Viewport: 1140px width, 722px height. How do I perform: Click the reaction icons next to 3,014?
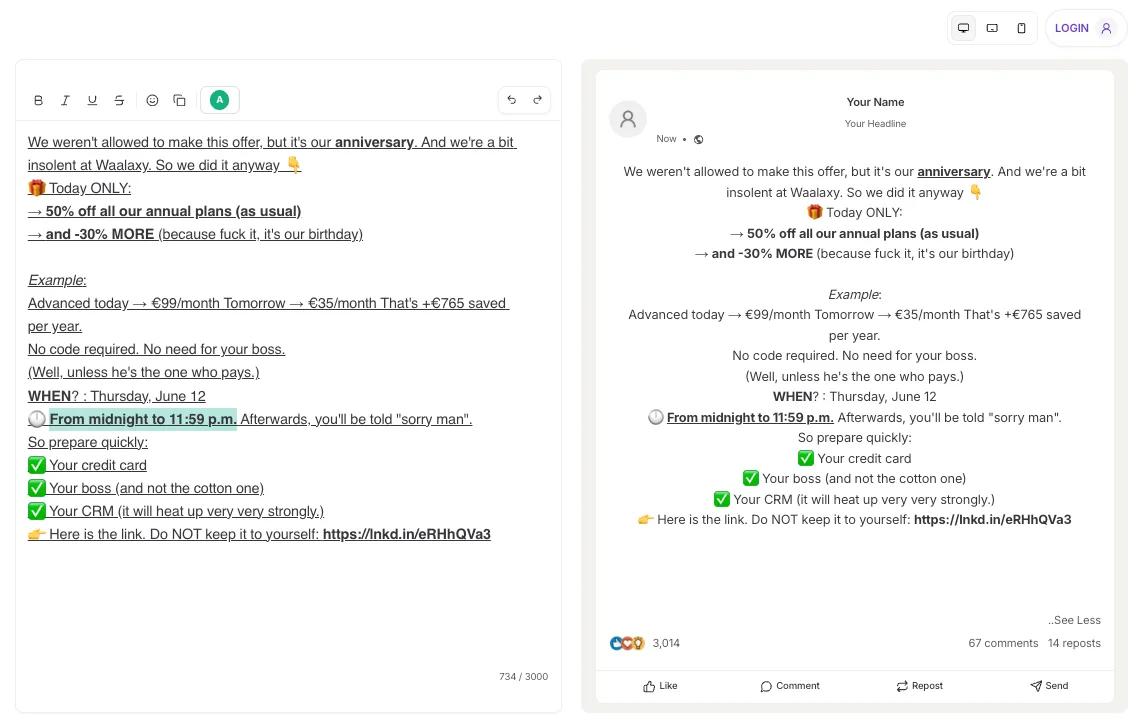coord(627,643)
